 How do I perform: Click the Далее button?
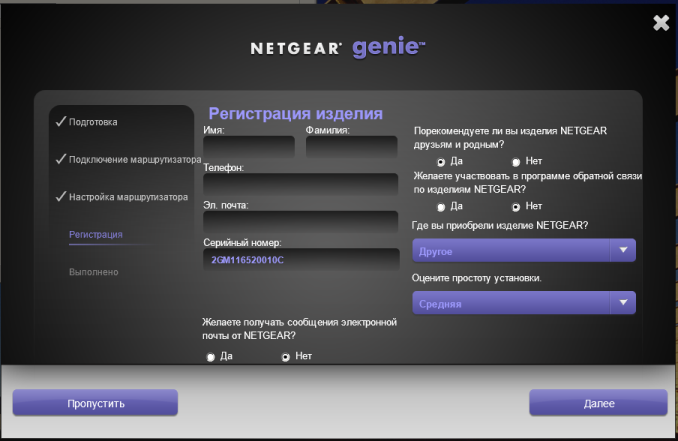(x=598, y=403)
